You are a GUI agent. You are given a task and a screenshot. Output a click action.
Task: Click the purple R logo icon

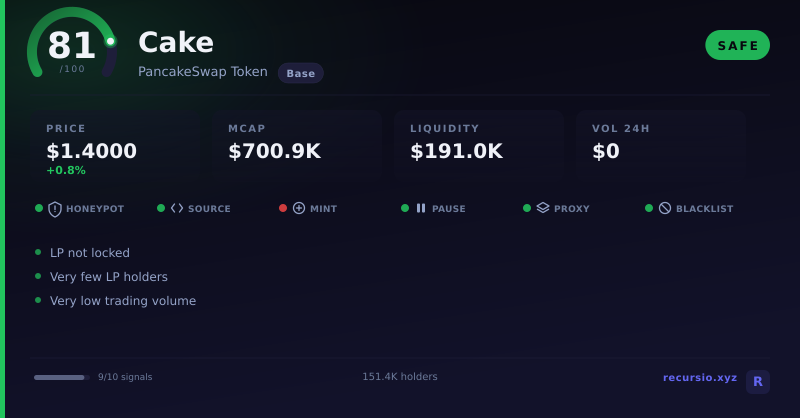(758, 381)
